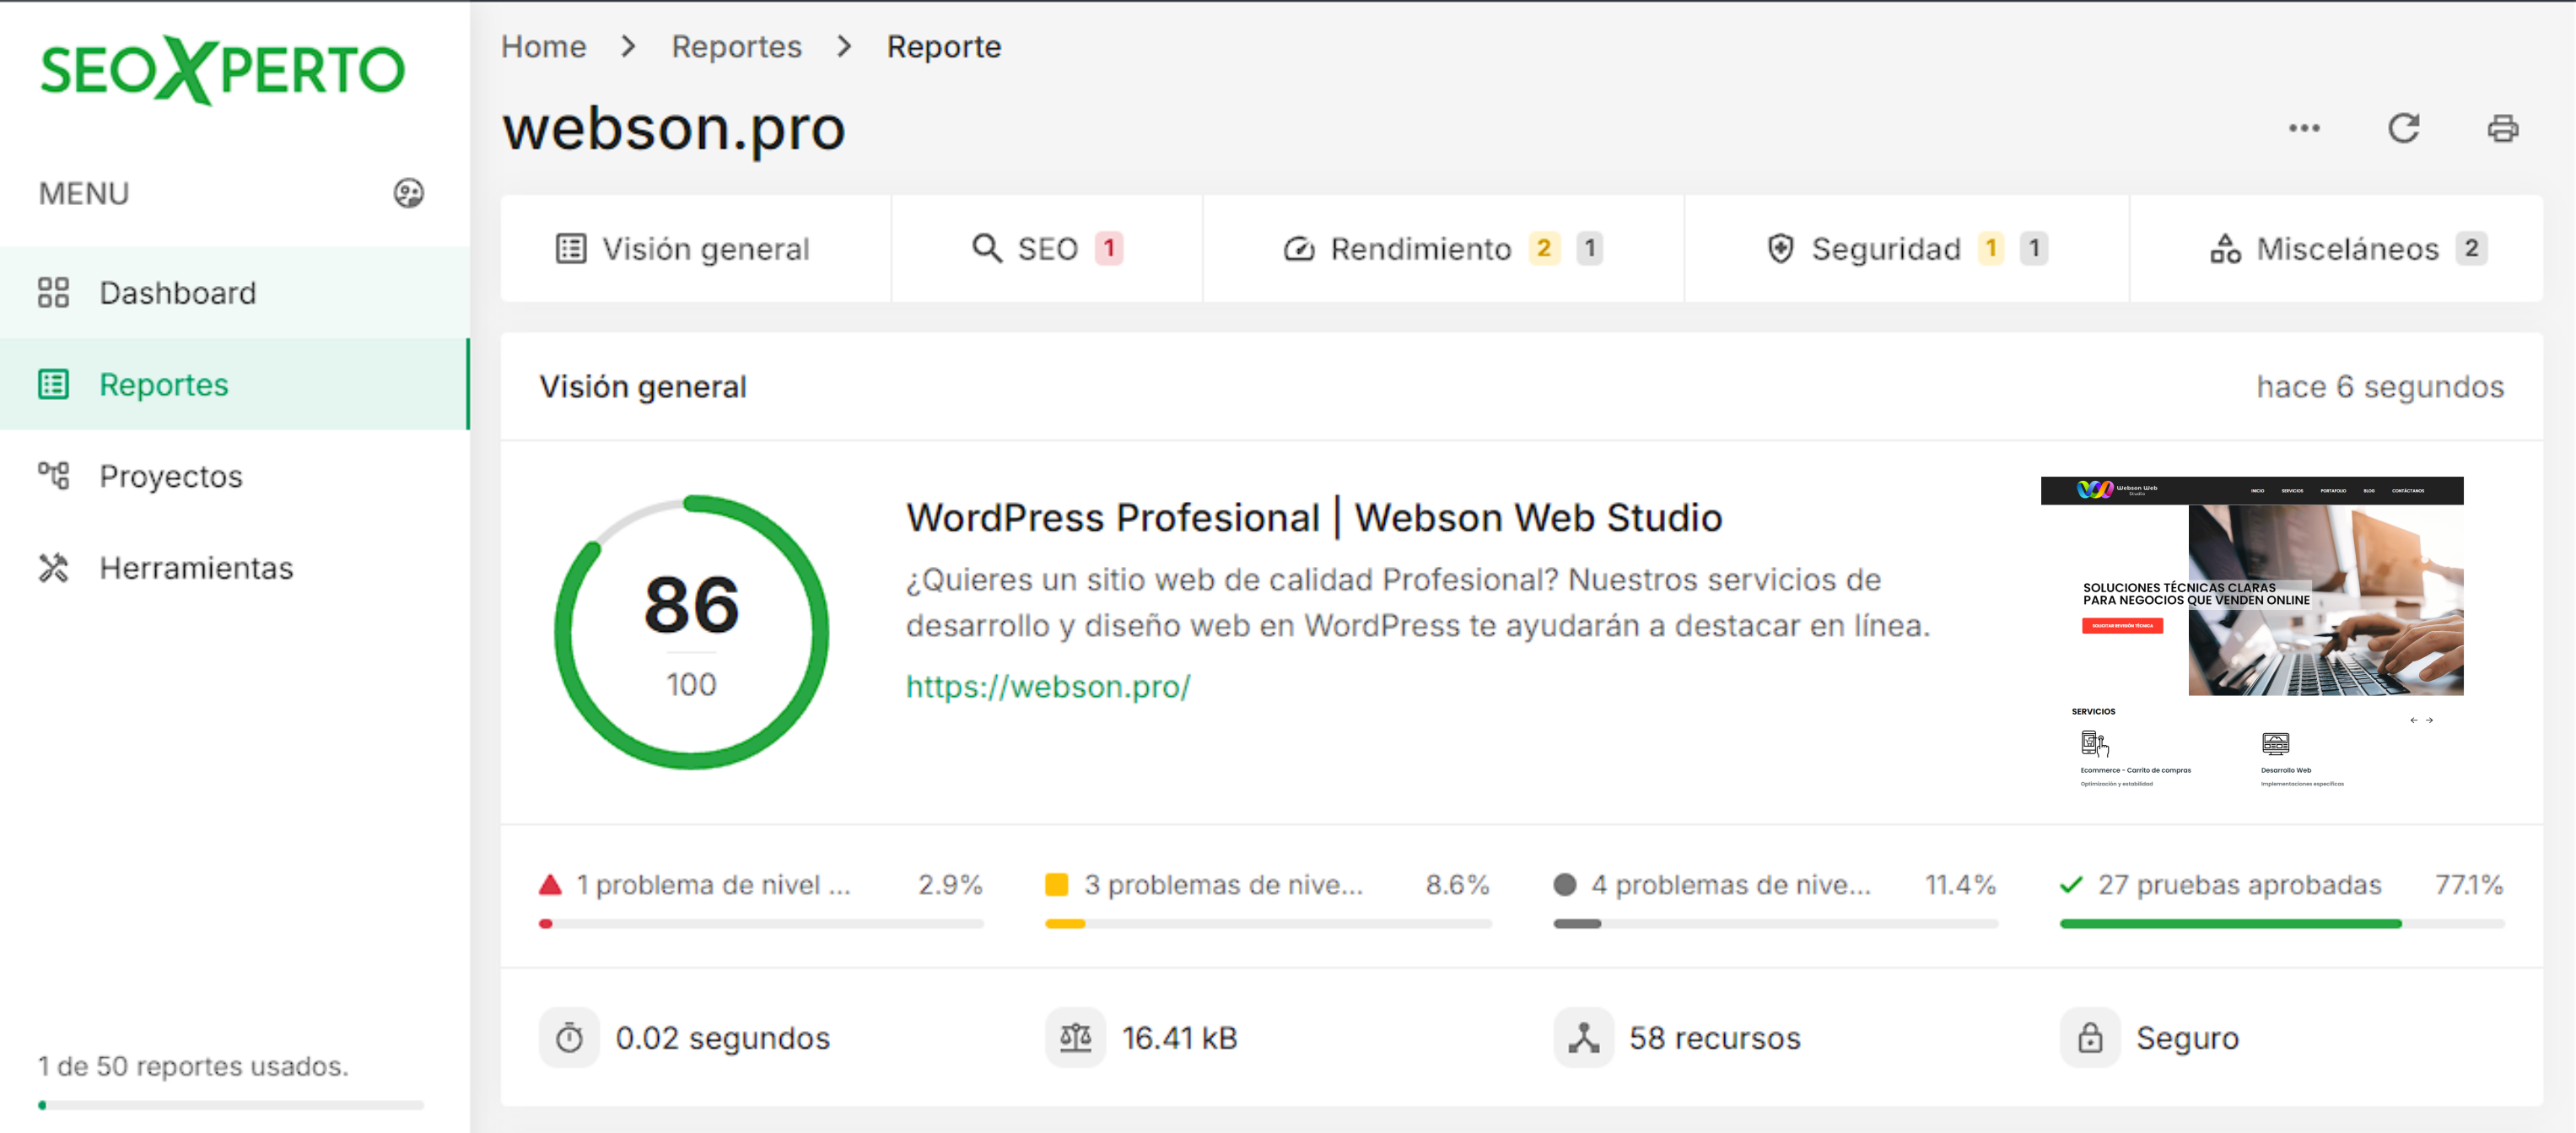2576x1133 pixels.
Task: Click the yellow square medium problems icon
Action: pos(1057,885)
